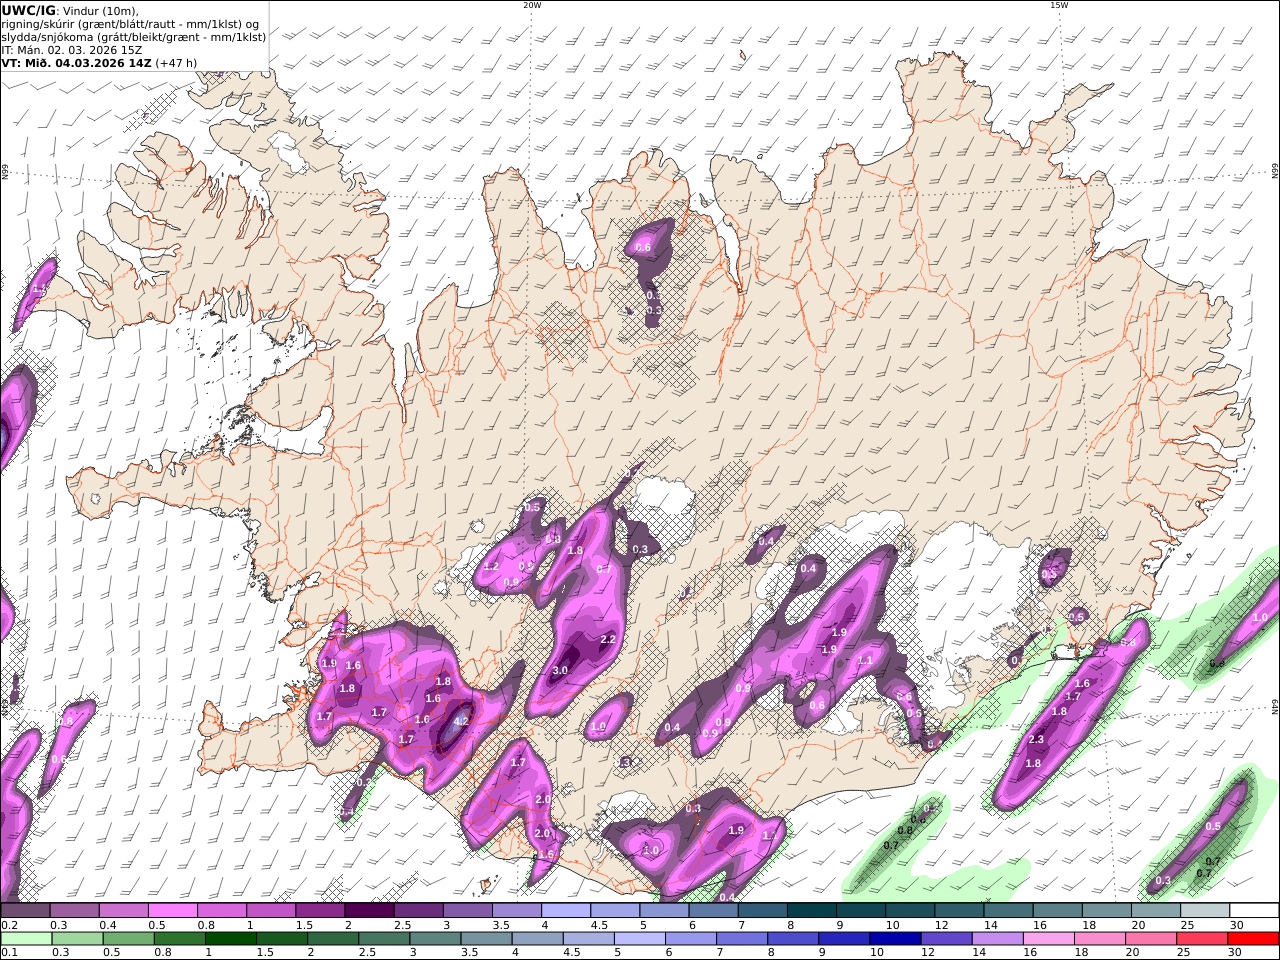Image resolution: width=1280 pixels, height=960 pixels.
Task: Click dark teal 8–9 swatch in snow legend
Action: point(812,911)
